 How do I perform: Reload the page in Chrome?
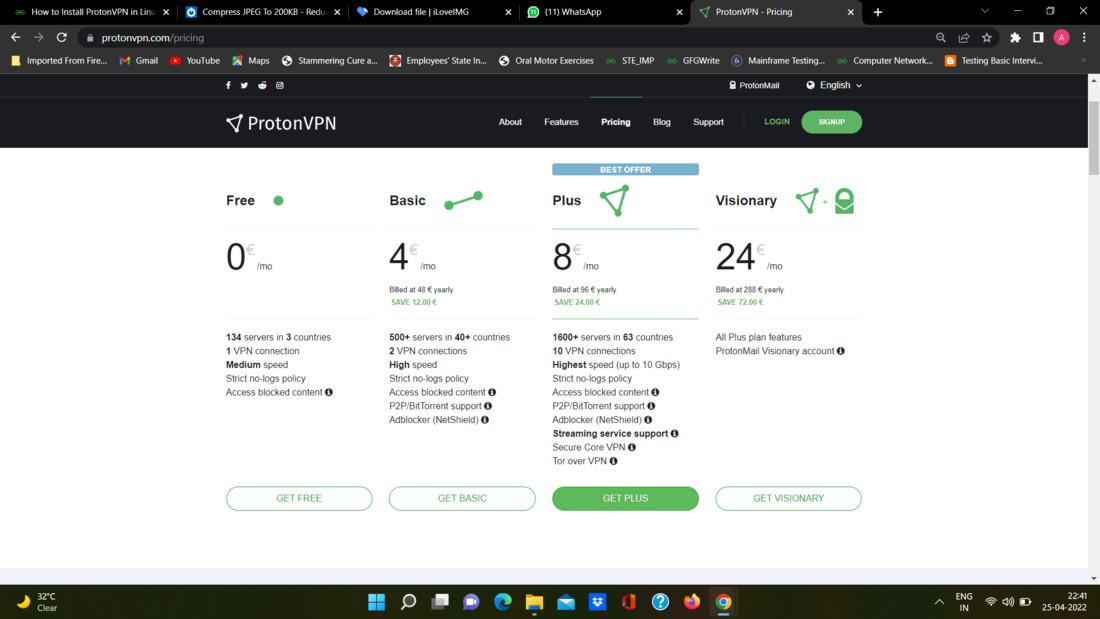(x=62, y=37)
